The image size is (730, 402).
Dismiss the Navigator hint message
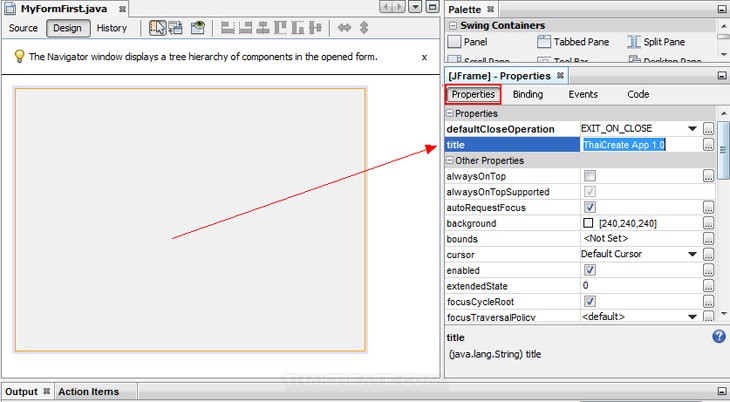(424, 57)
